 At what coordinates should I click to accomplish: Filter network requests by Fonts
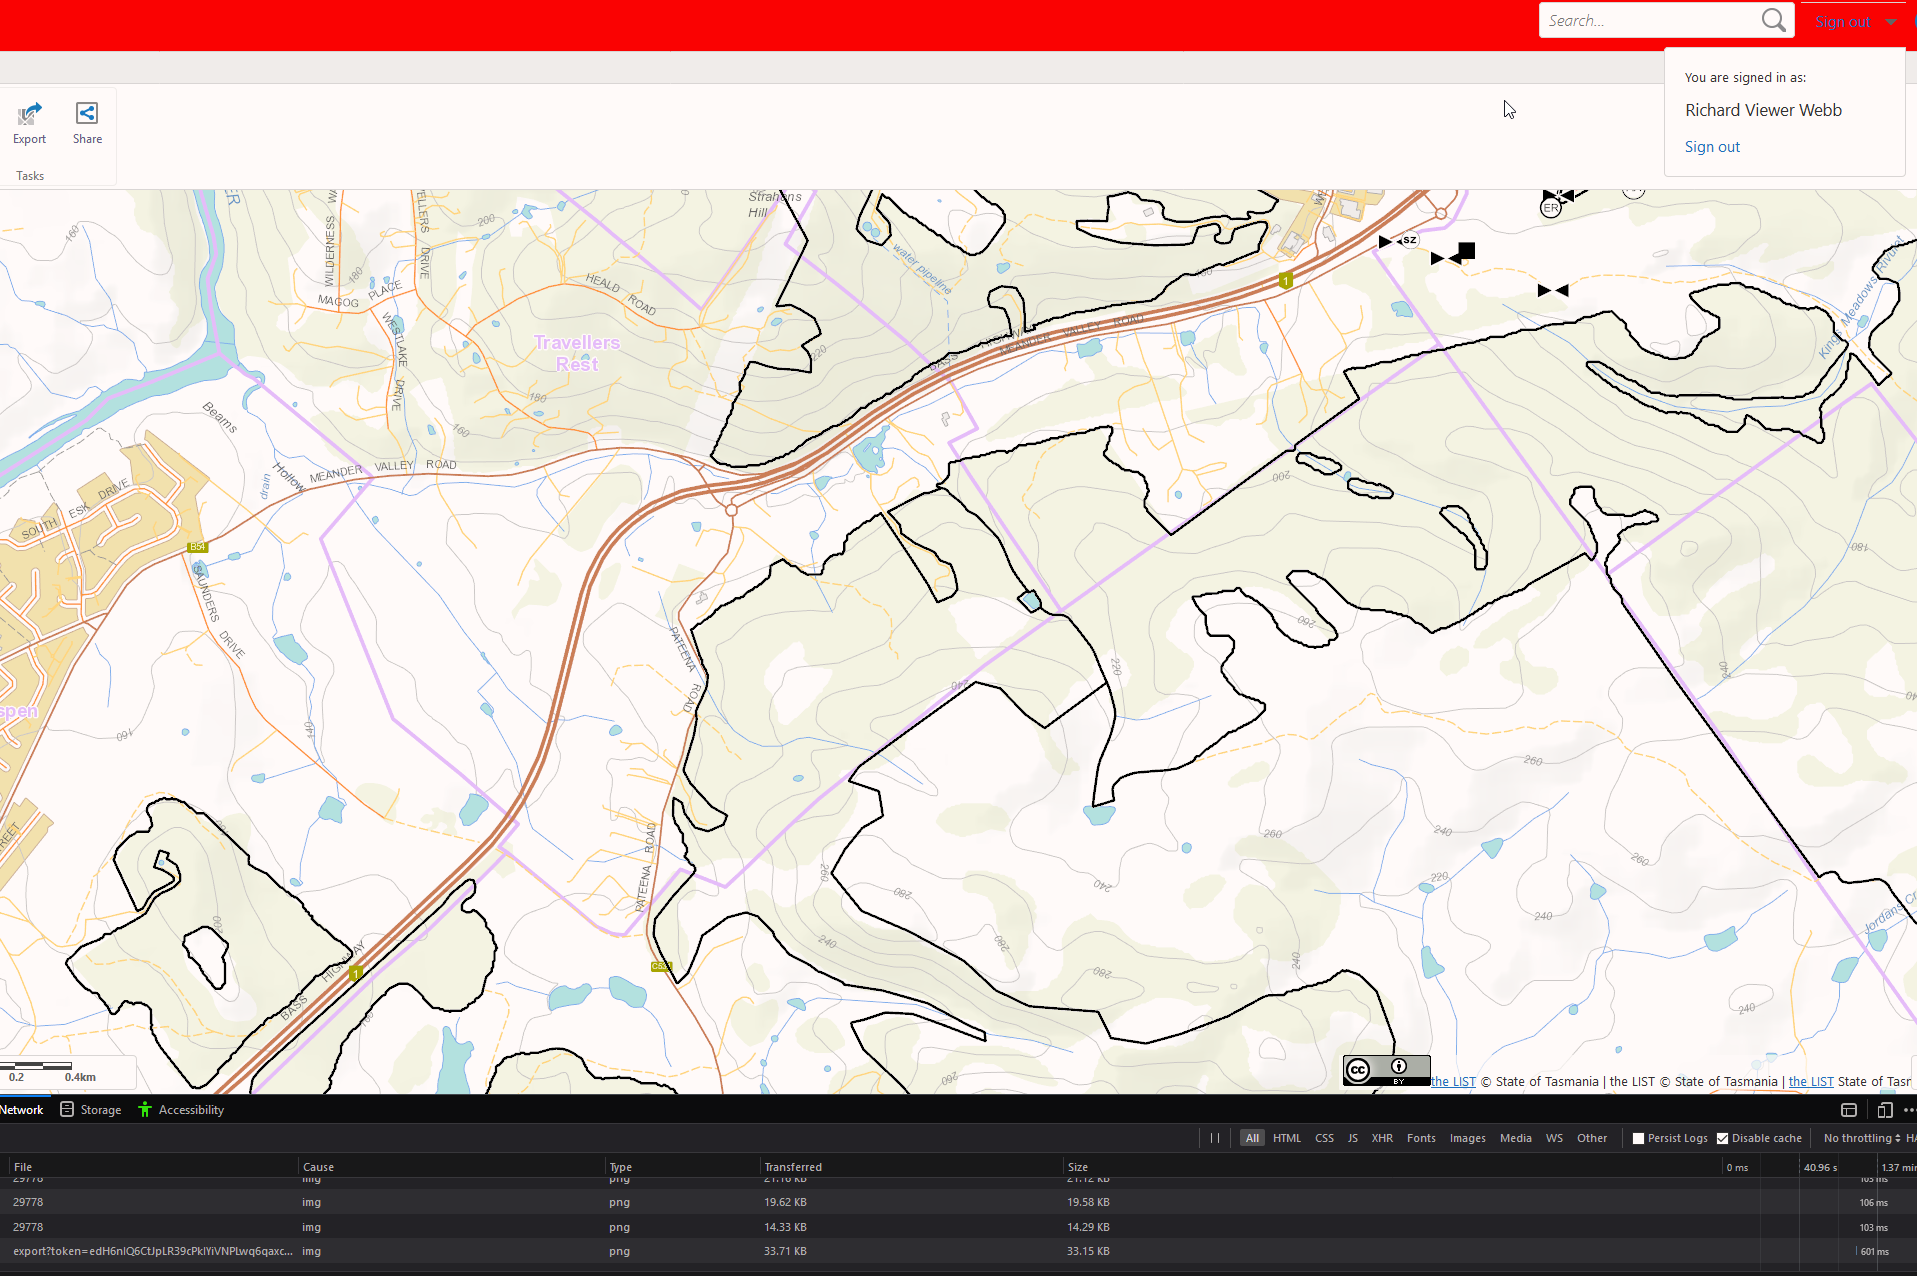[x=1421, y=1138]
